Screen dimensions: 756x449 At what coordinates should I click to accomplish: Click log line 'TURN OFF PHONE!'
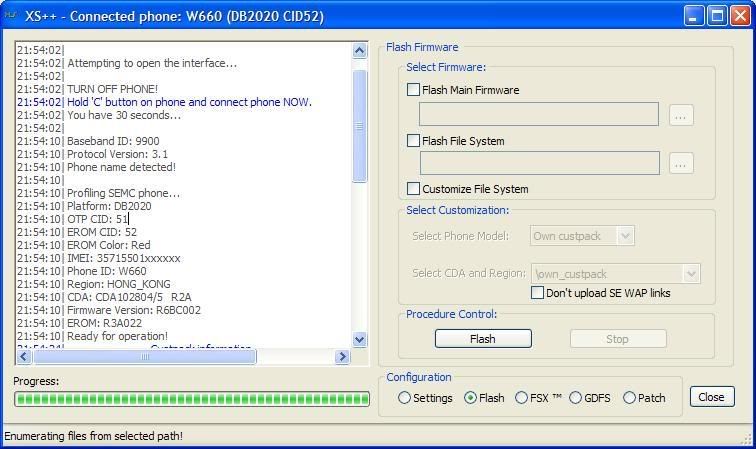112,89
